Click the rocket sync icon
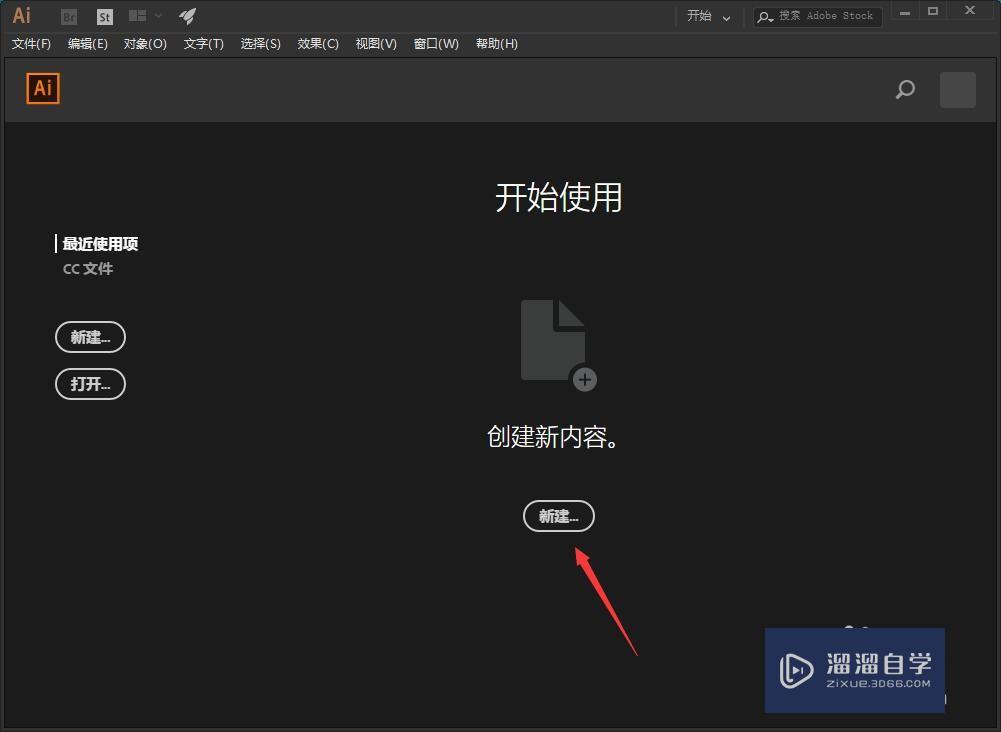 pos(187,15)
